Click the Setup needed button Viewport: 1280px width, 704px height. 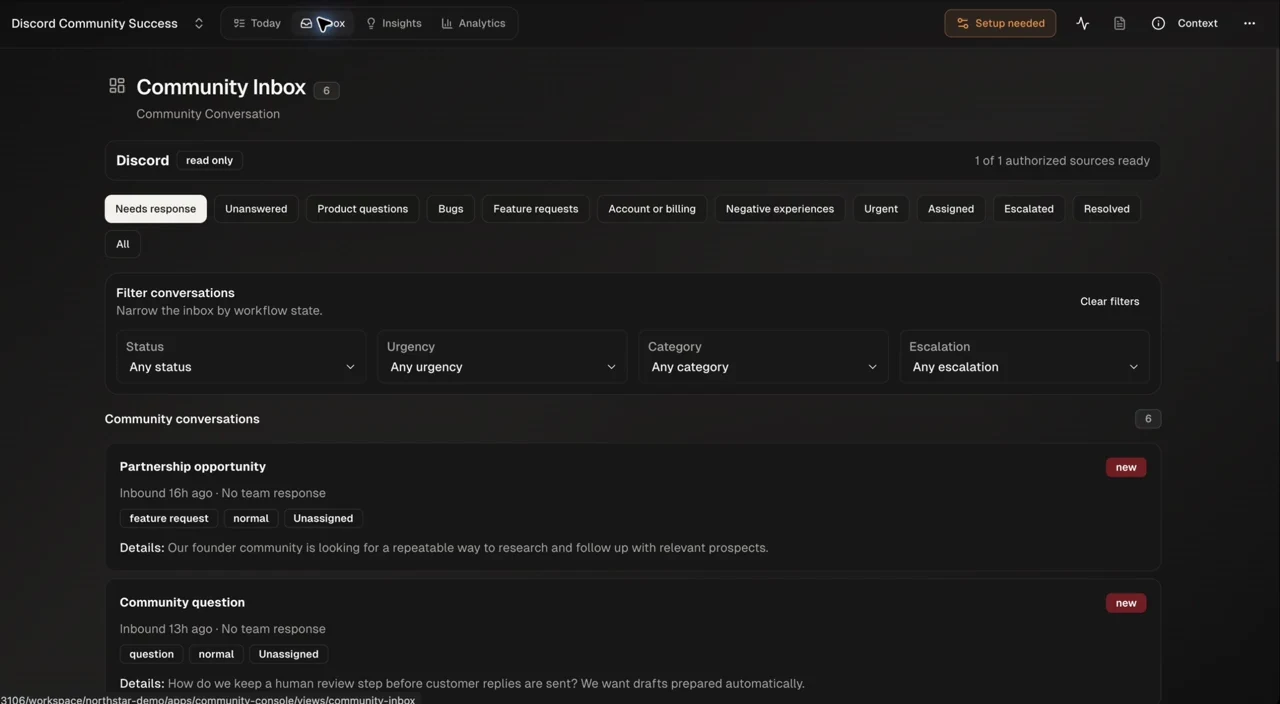pyautogui.click(x=1000, y=23)
